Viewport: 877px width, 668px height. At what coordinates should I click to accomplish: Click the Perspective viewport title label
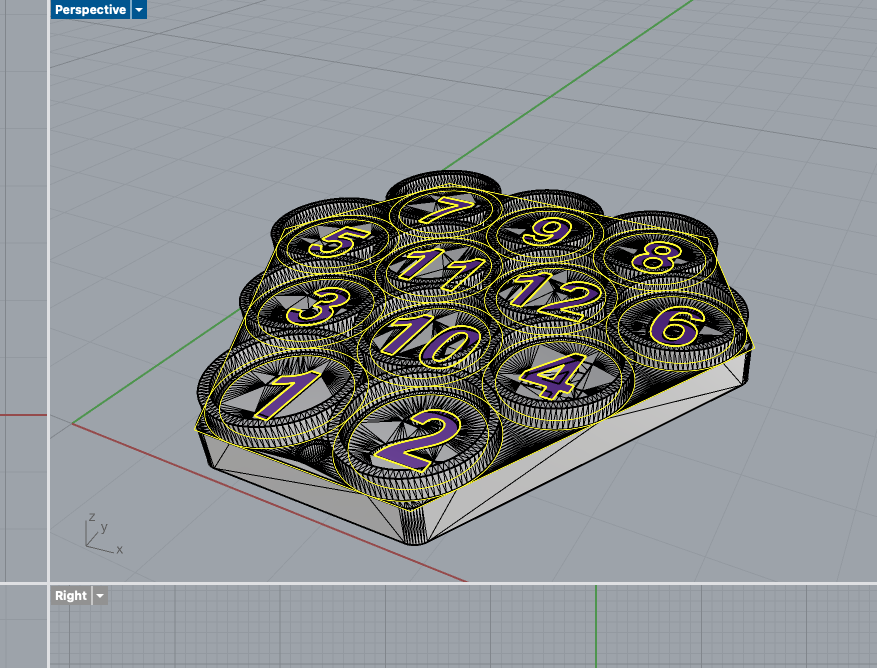pos(90,10)
